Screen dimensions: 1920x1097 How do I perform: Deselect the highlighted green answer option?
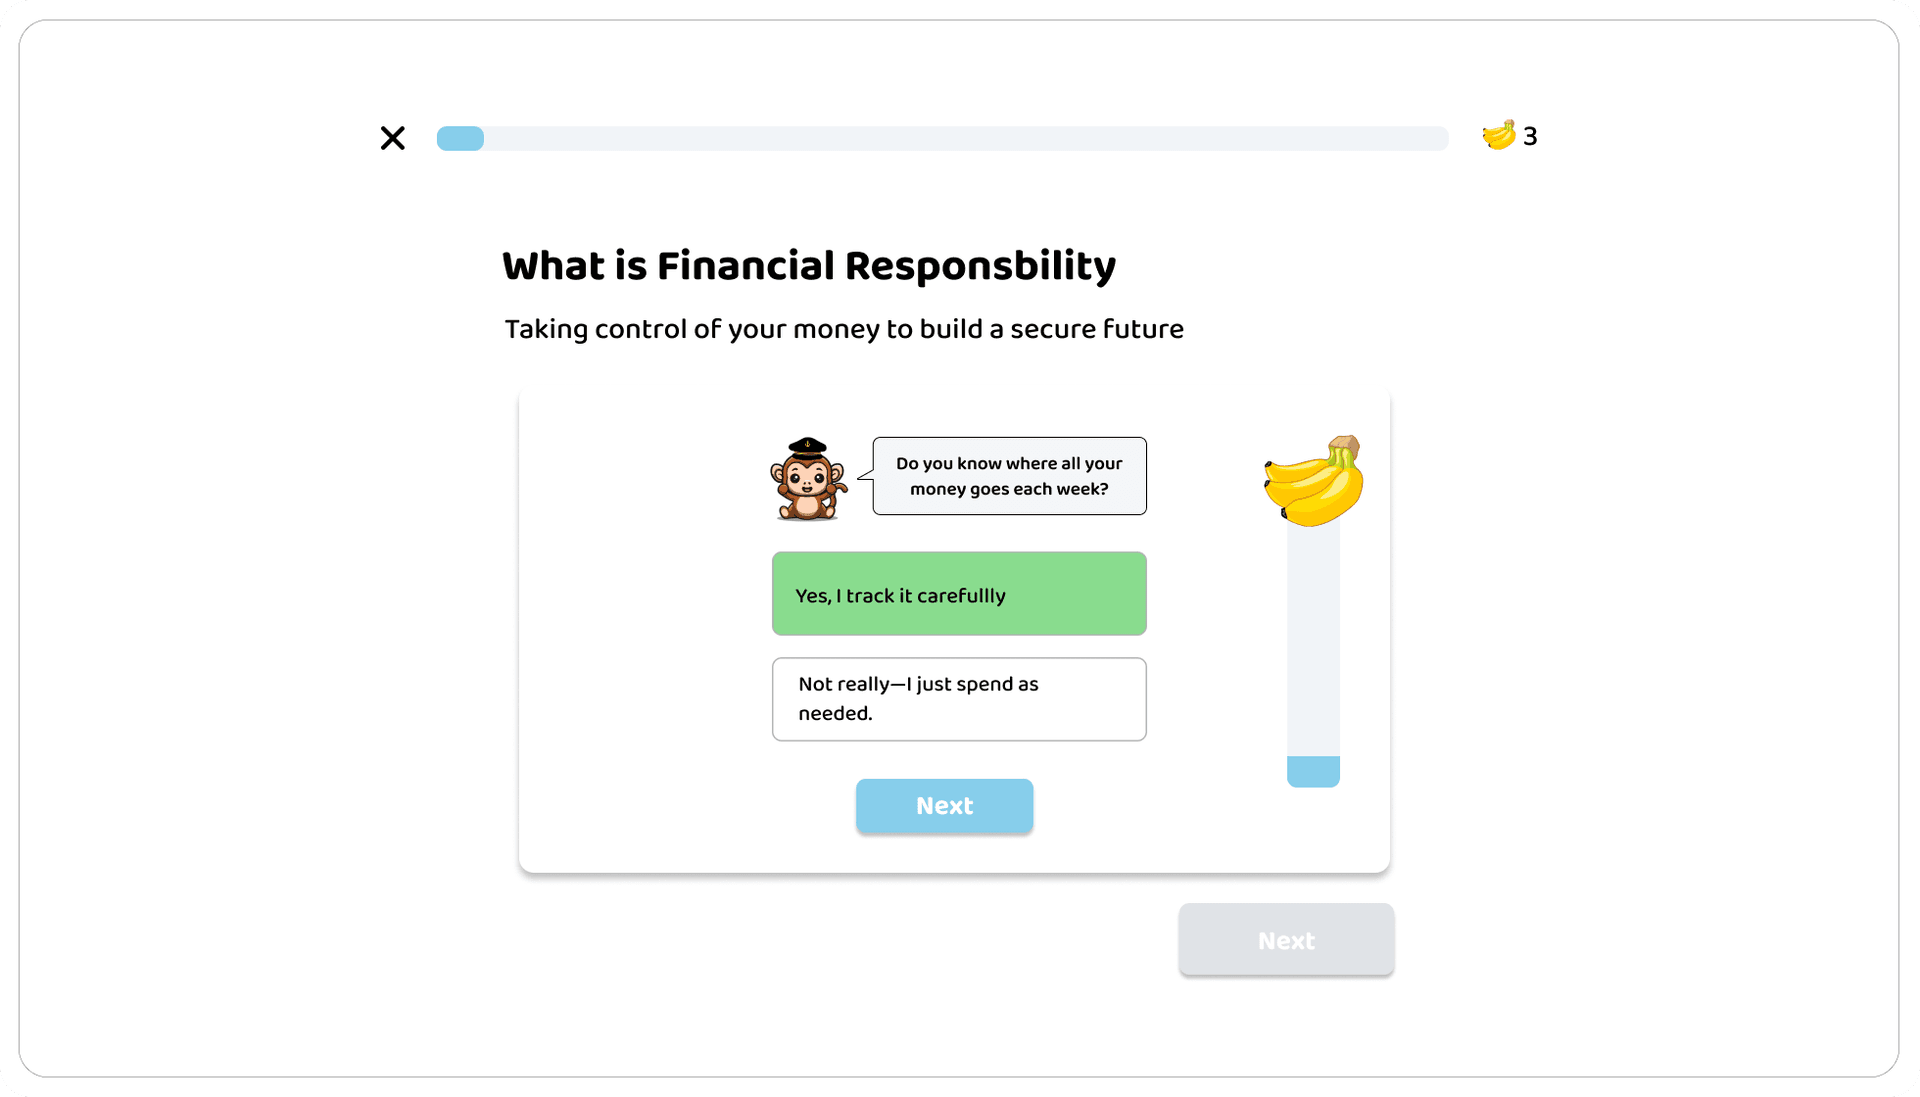click(958, 593)
